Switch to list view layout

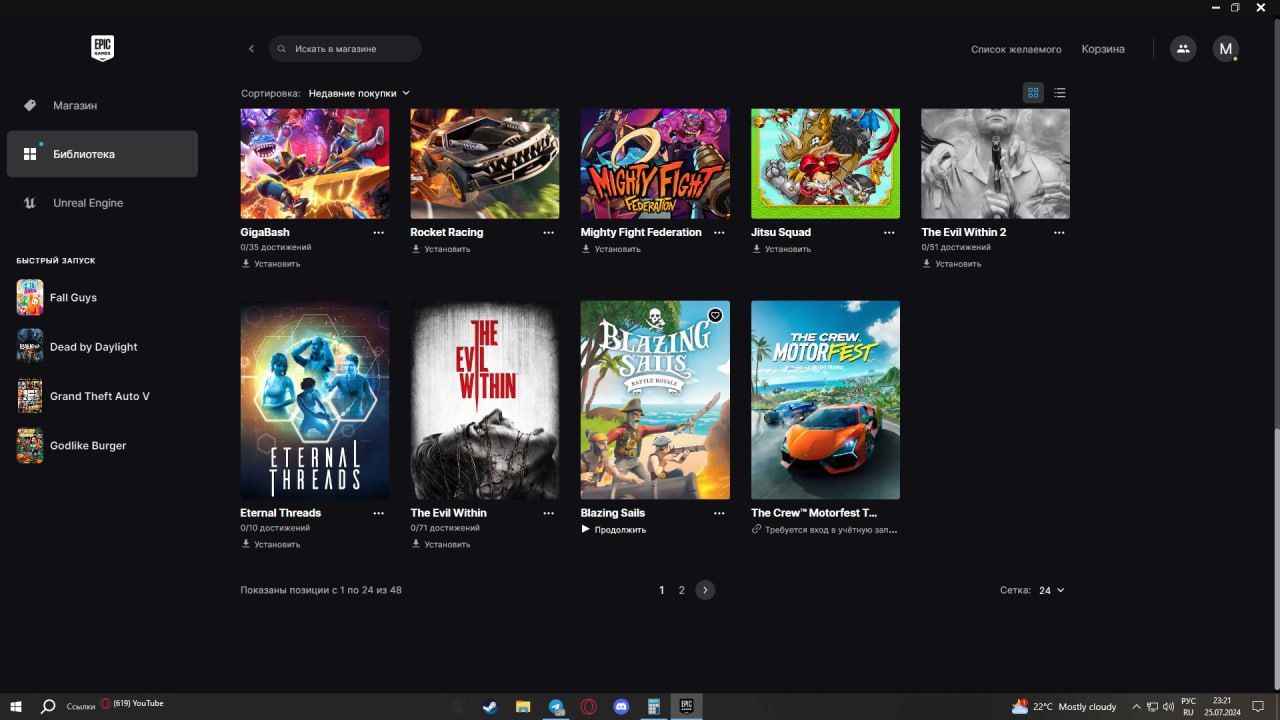(1060, 93)
